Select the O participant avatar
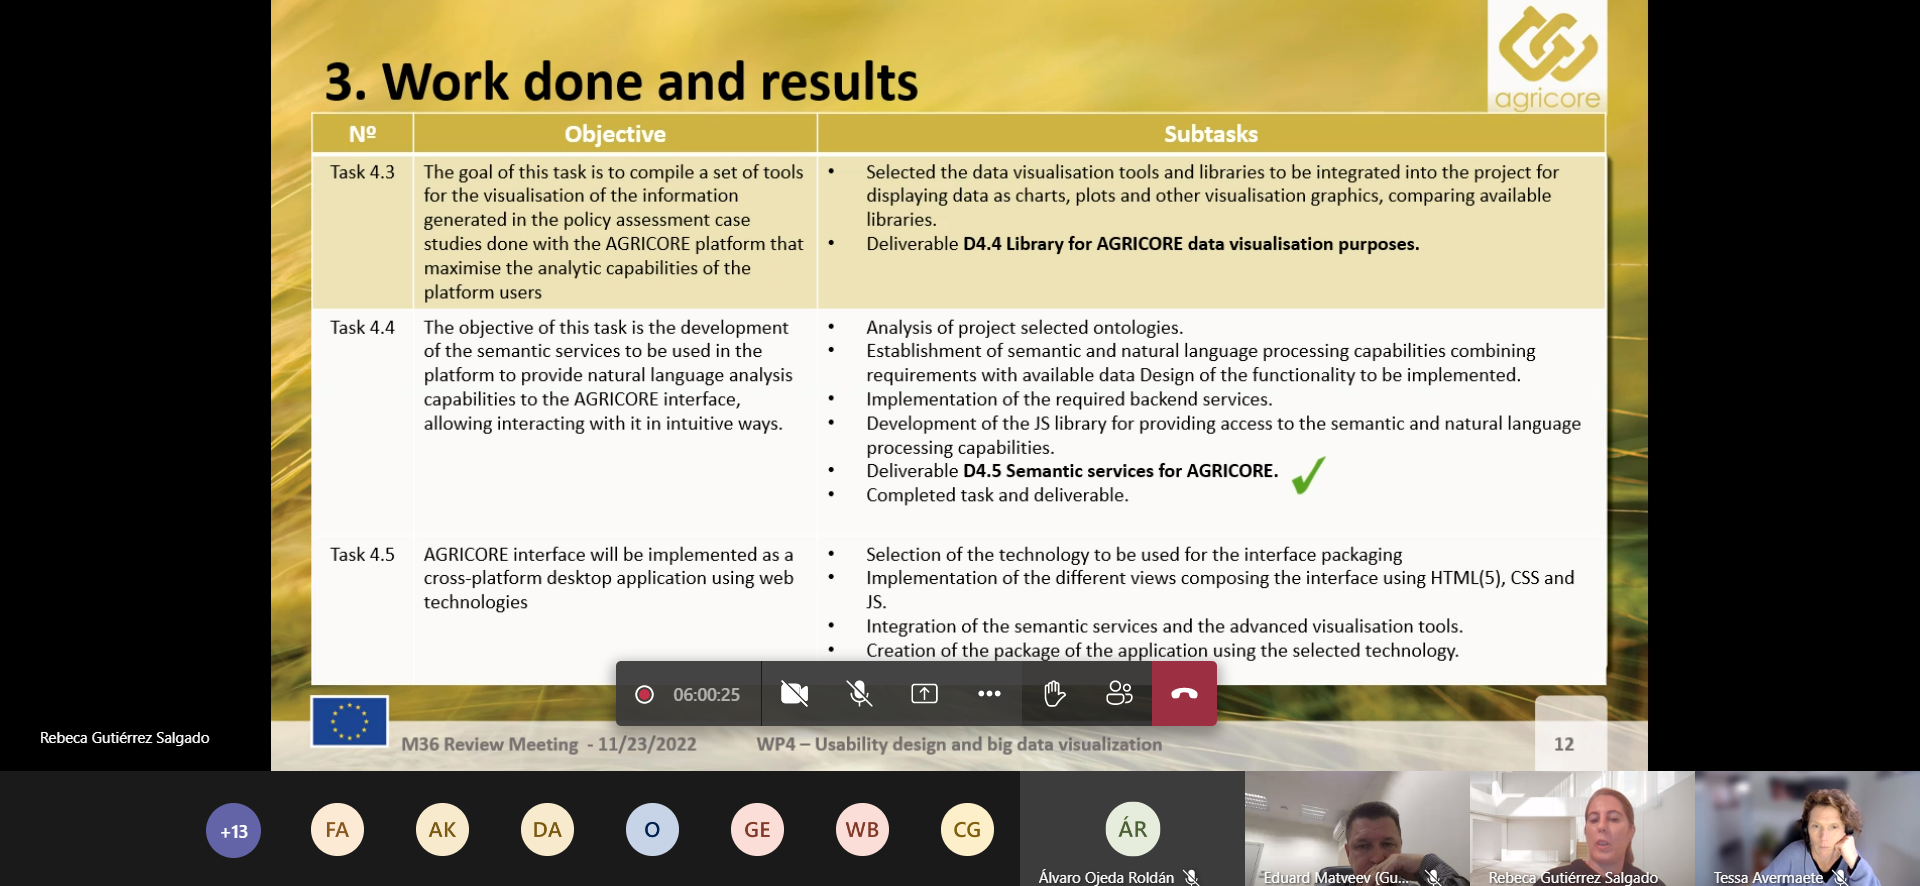Viewport: 1920px width, 886px height. [x=652, y=830]
